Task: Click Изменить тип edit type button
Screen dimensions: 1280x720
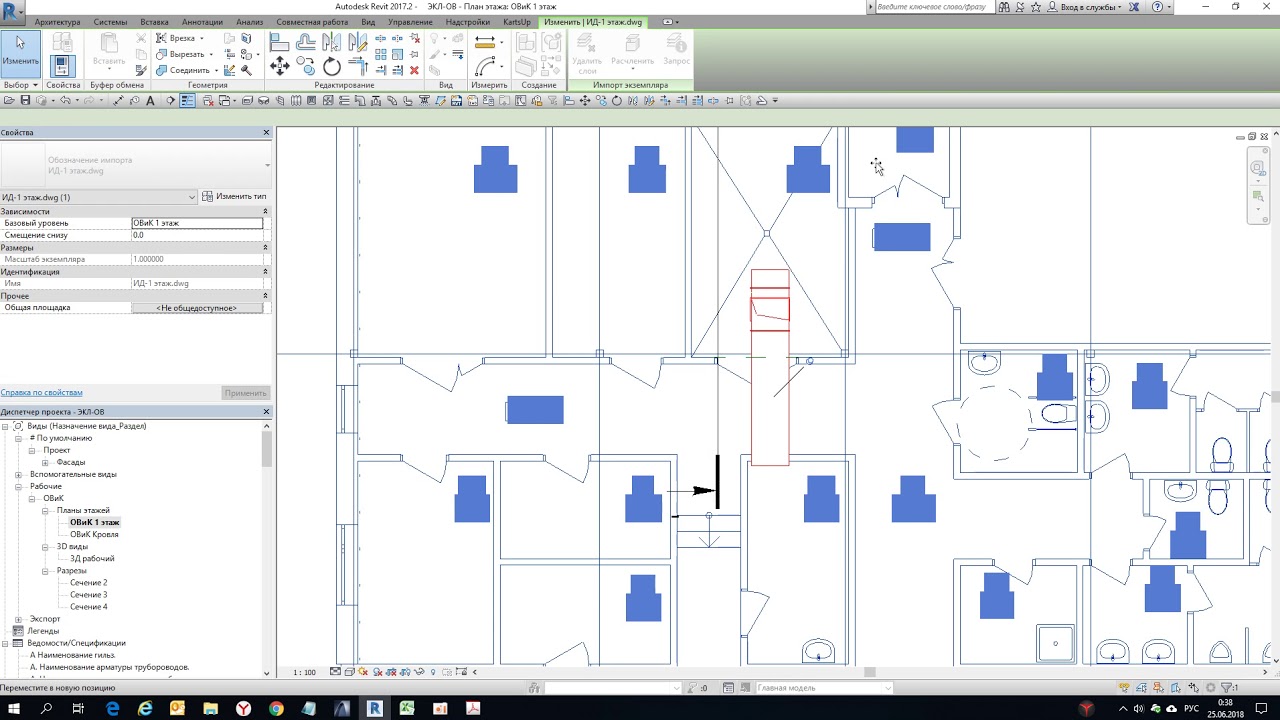Action: [235, 197]
